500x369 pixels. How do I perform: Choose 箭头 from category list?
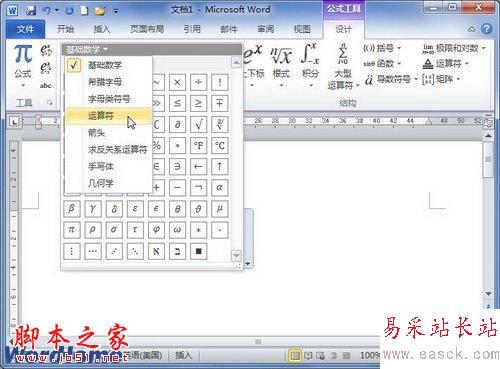[109, 133]
